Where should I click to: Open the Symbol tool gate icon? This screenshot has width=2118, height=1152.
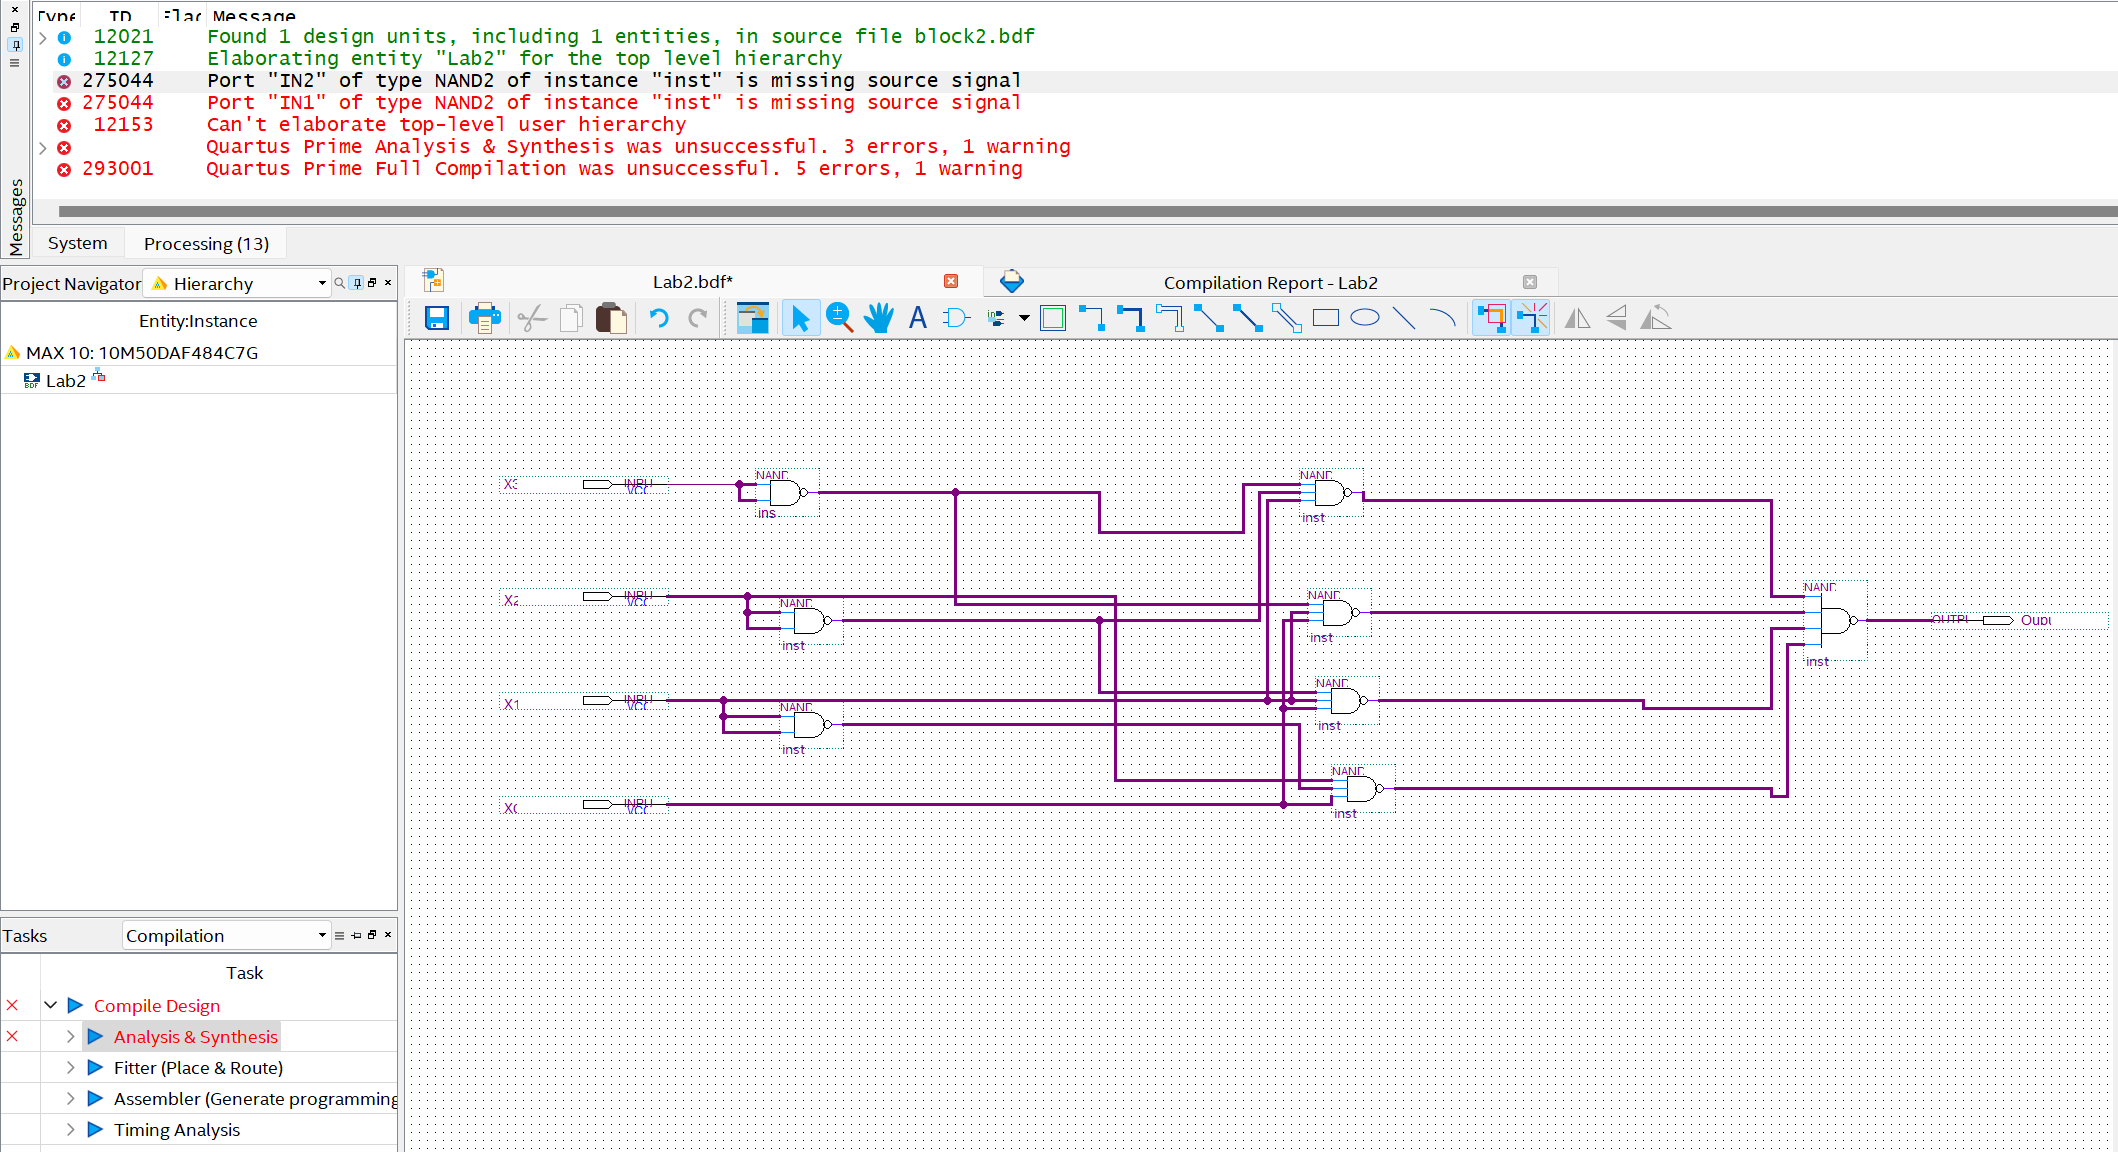click(x=956, y=319)
